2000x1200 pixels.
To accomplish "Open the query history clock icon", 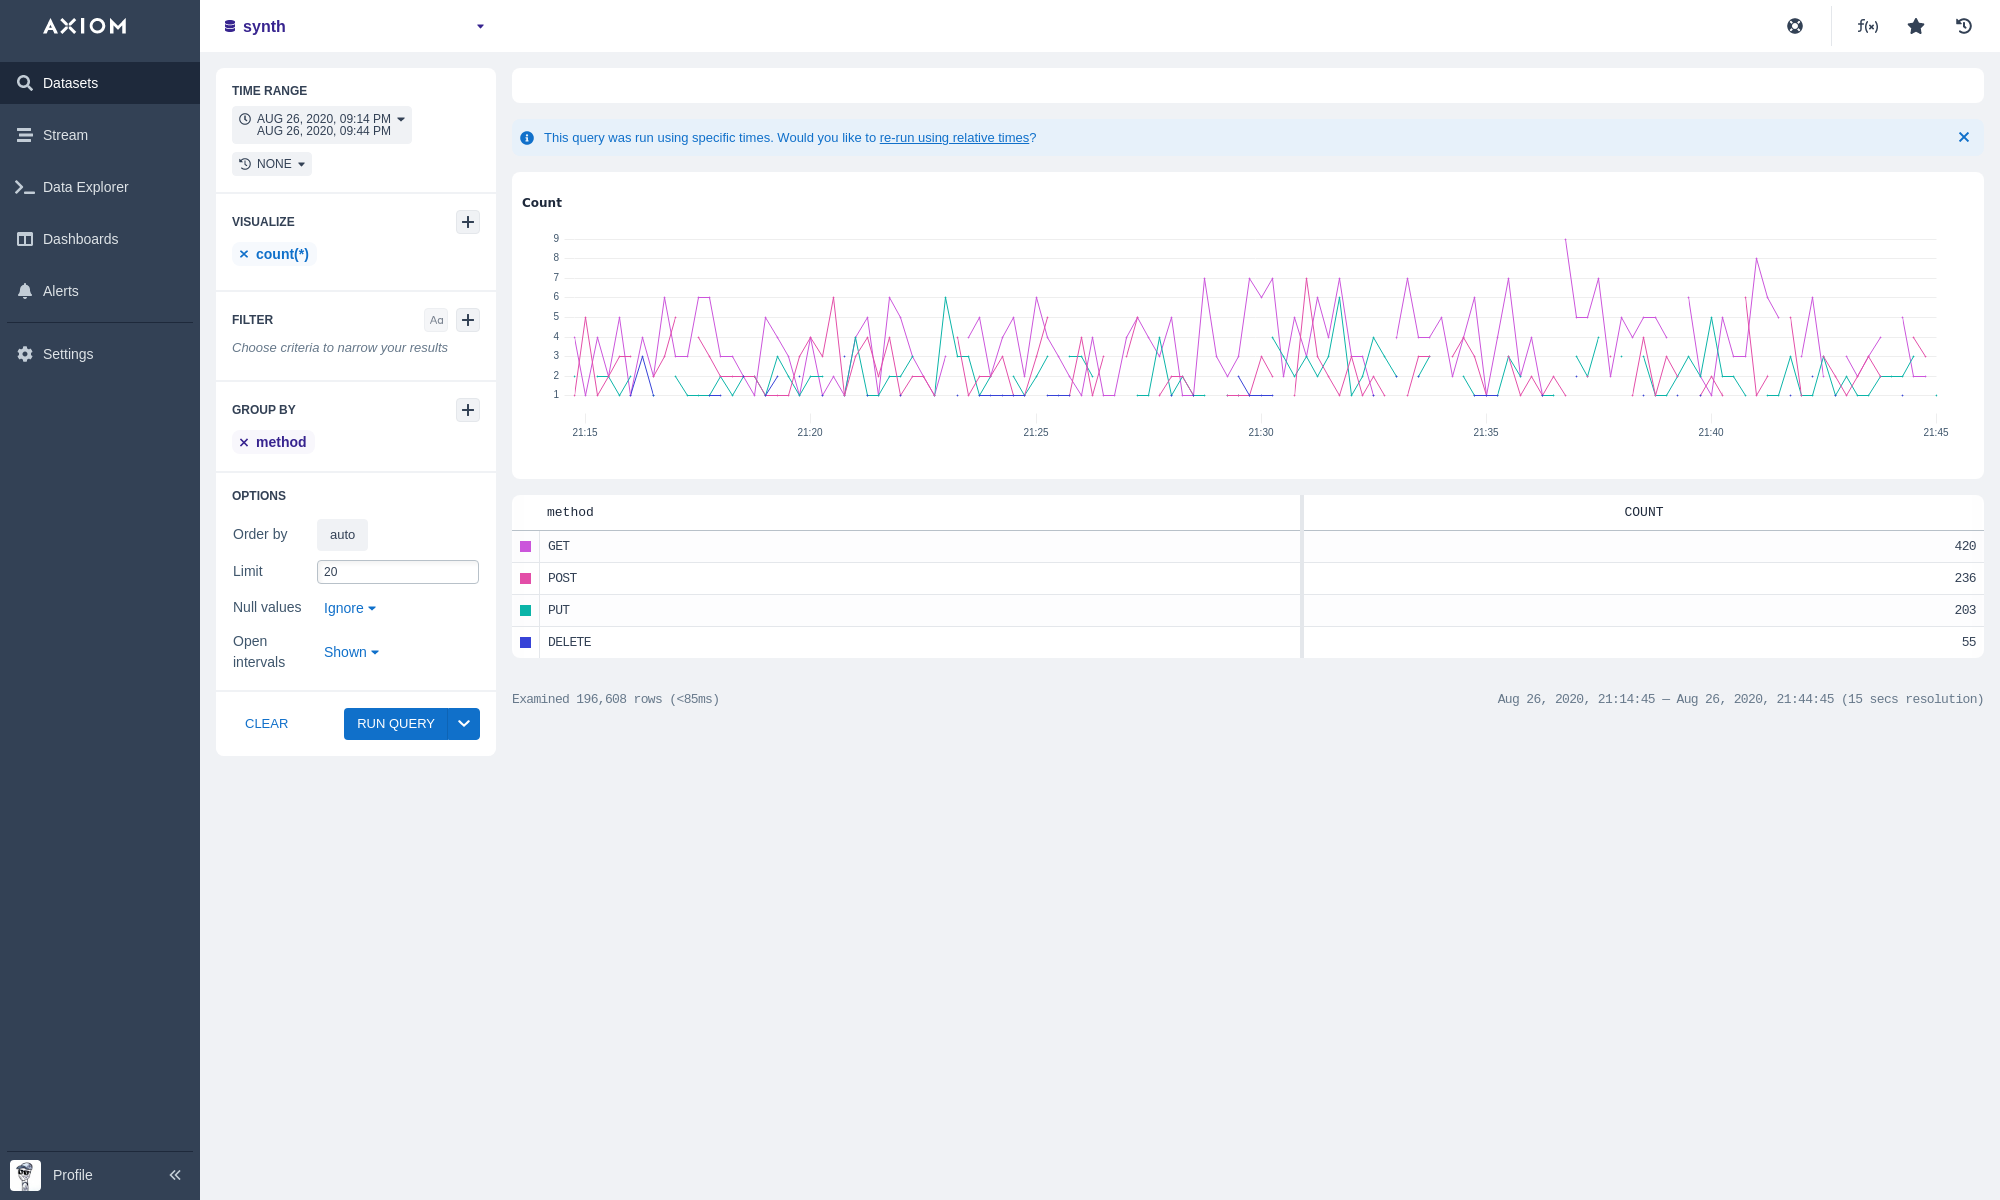I will tap(1964, 26).
